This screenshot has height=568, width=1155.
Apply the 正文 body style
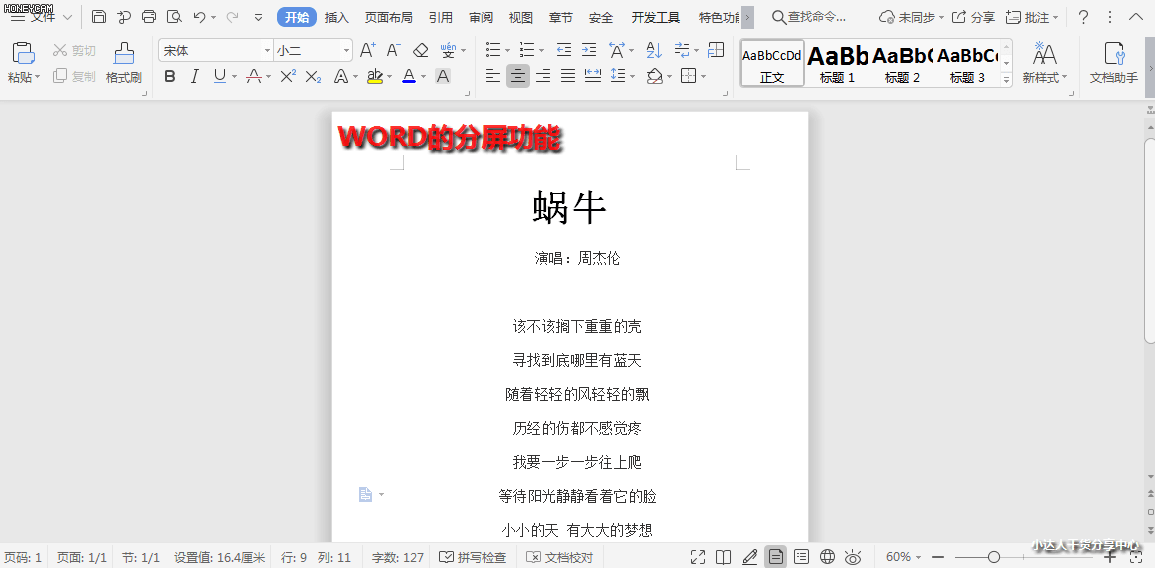tap(772, 63)
